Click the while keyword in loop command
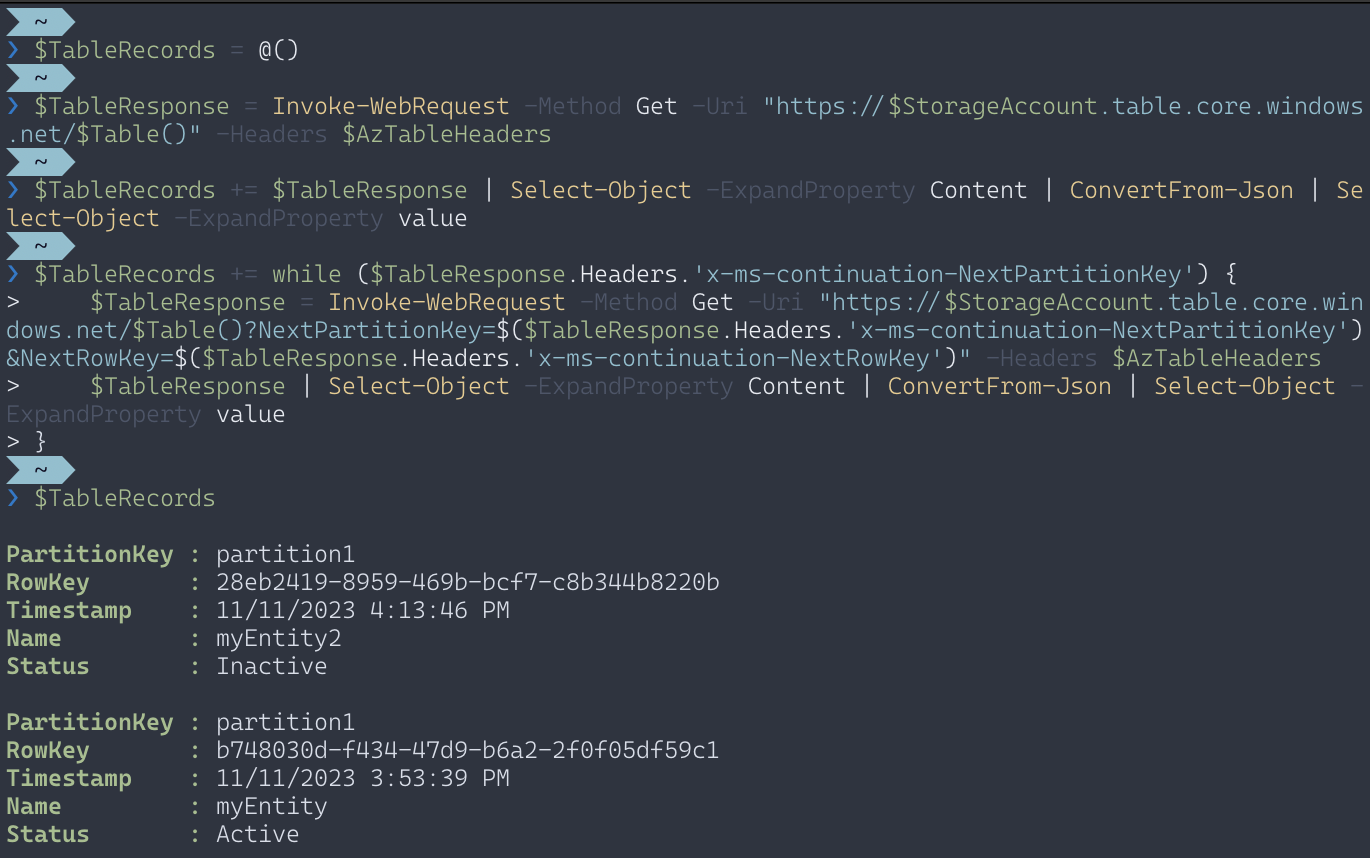Image resolution: width=1370 pixels, height=858 pixels. (307, 274)
